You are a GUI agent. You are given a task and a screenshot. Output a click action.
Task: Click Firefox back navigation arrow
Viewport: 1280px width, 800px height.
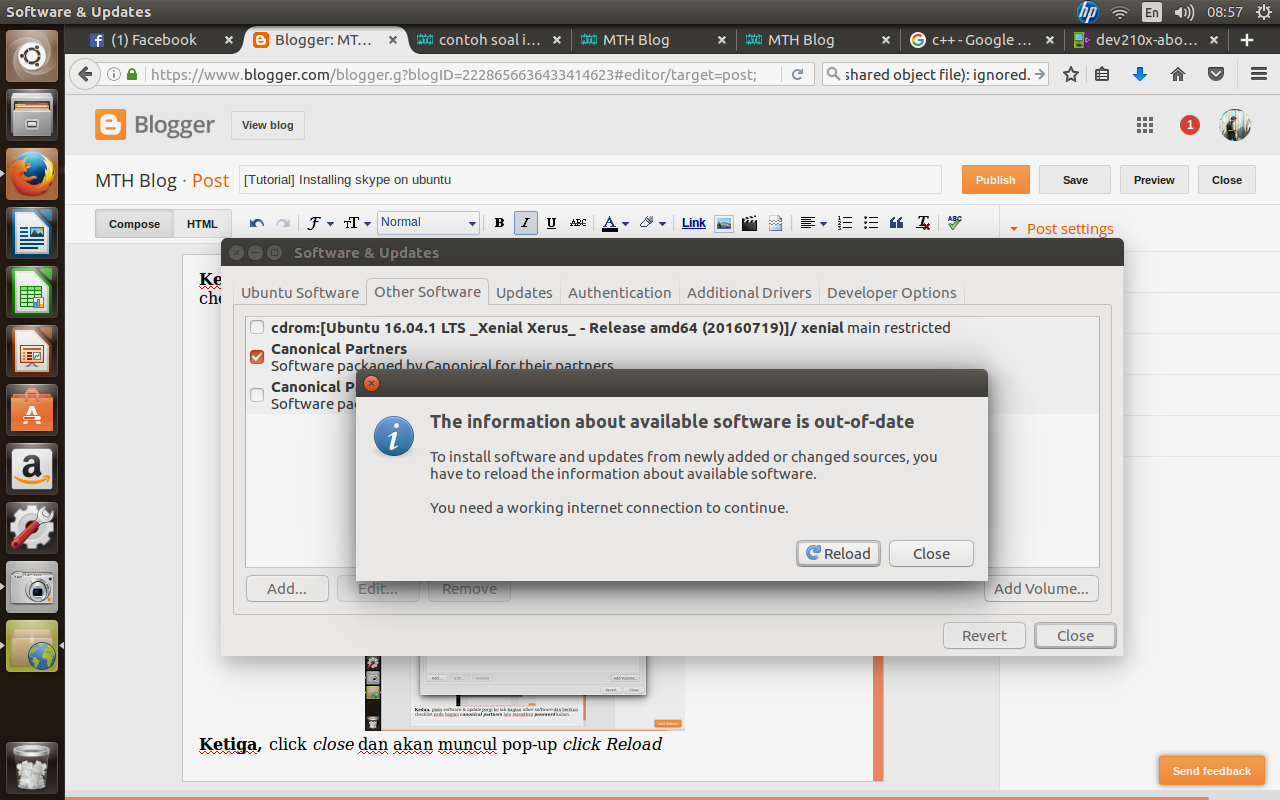[85, 74]
